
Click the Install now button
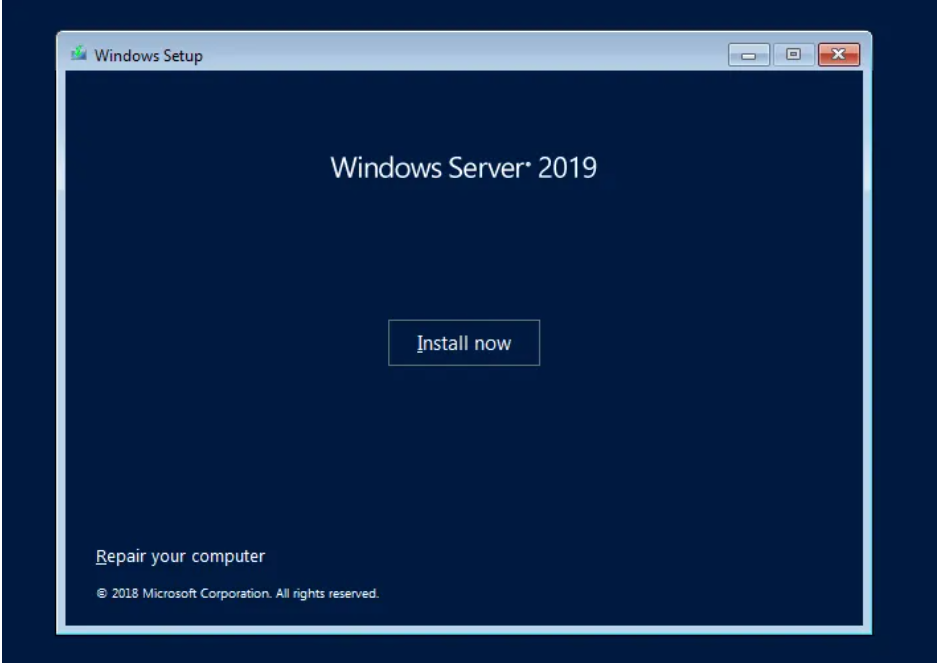pos(464,343)
